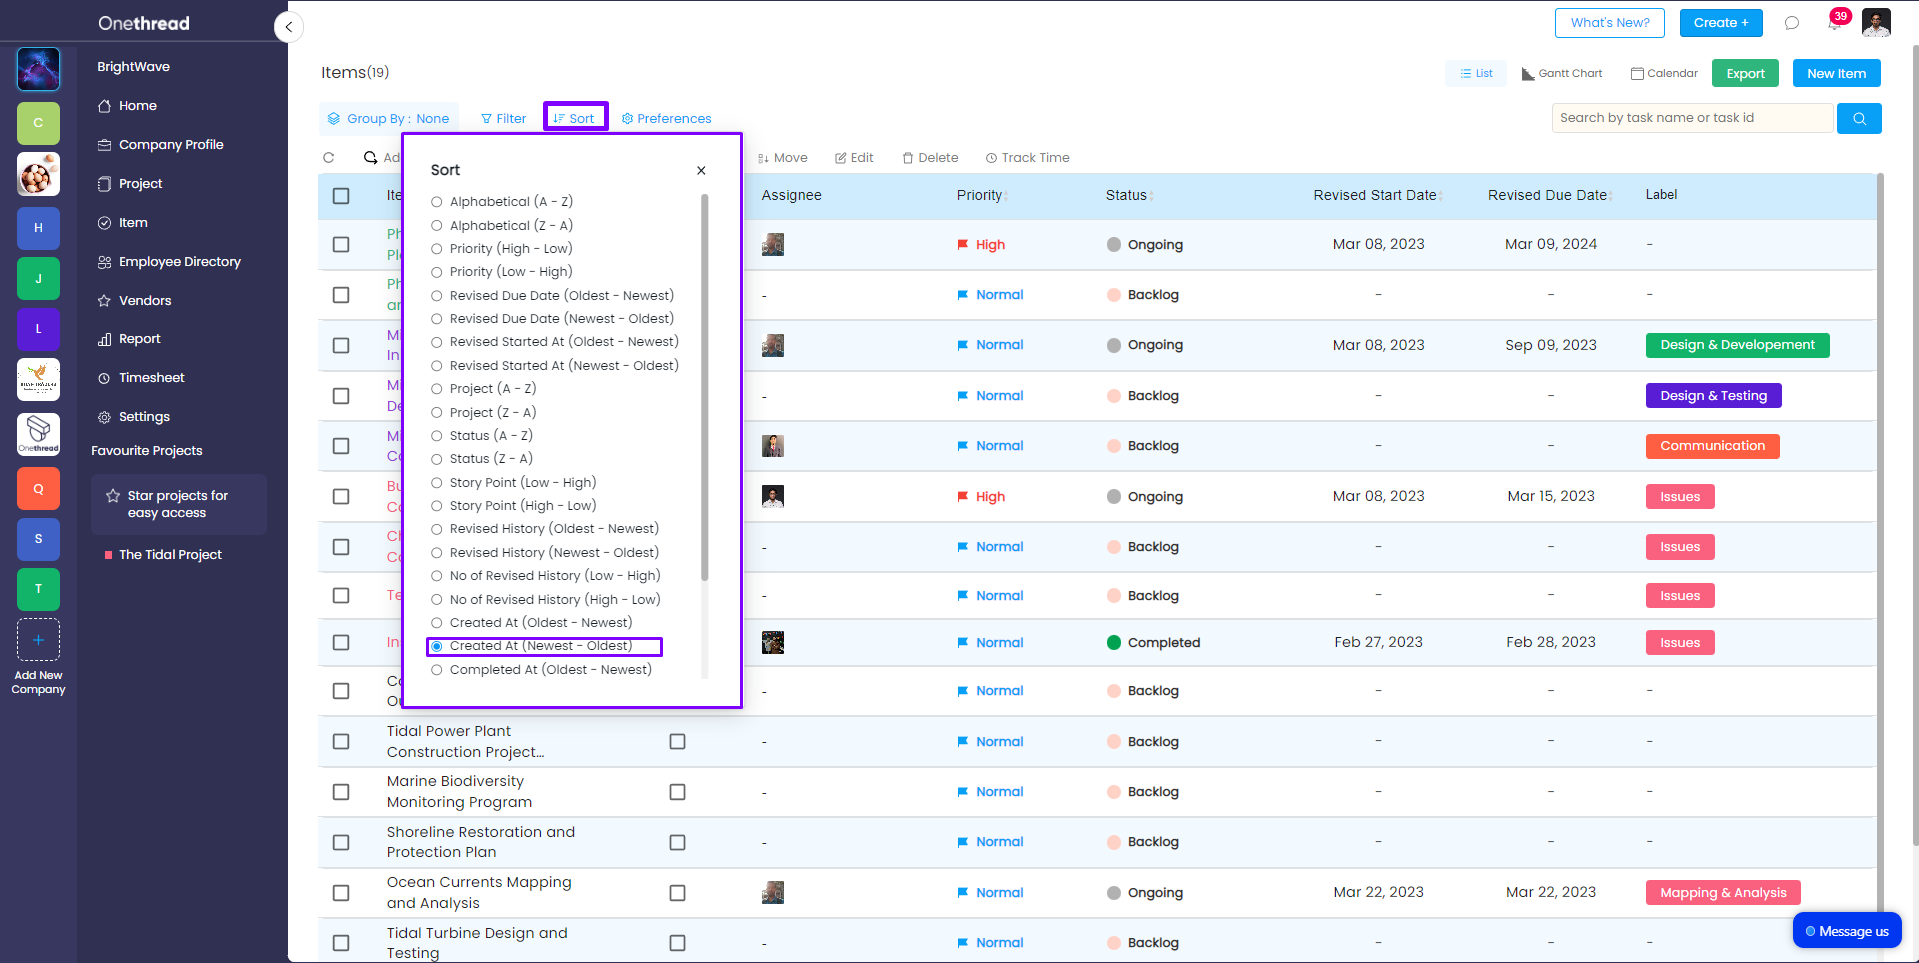Open Timesheet from the sidebar
This screenshot has width=1919, height=963.
[x=151, y=378]
